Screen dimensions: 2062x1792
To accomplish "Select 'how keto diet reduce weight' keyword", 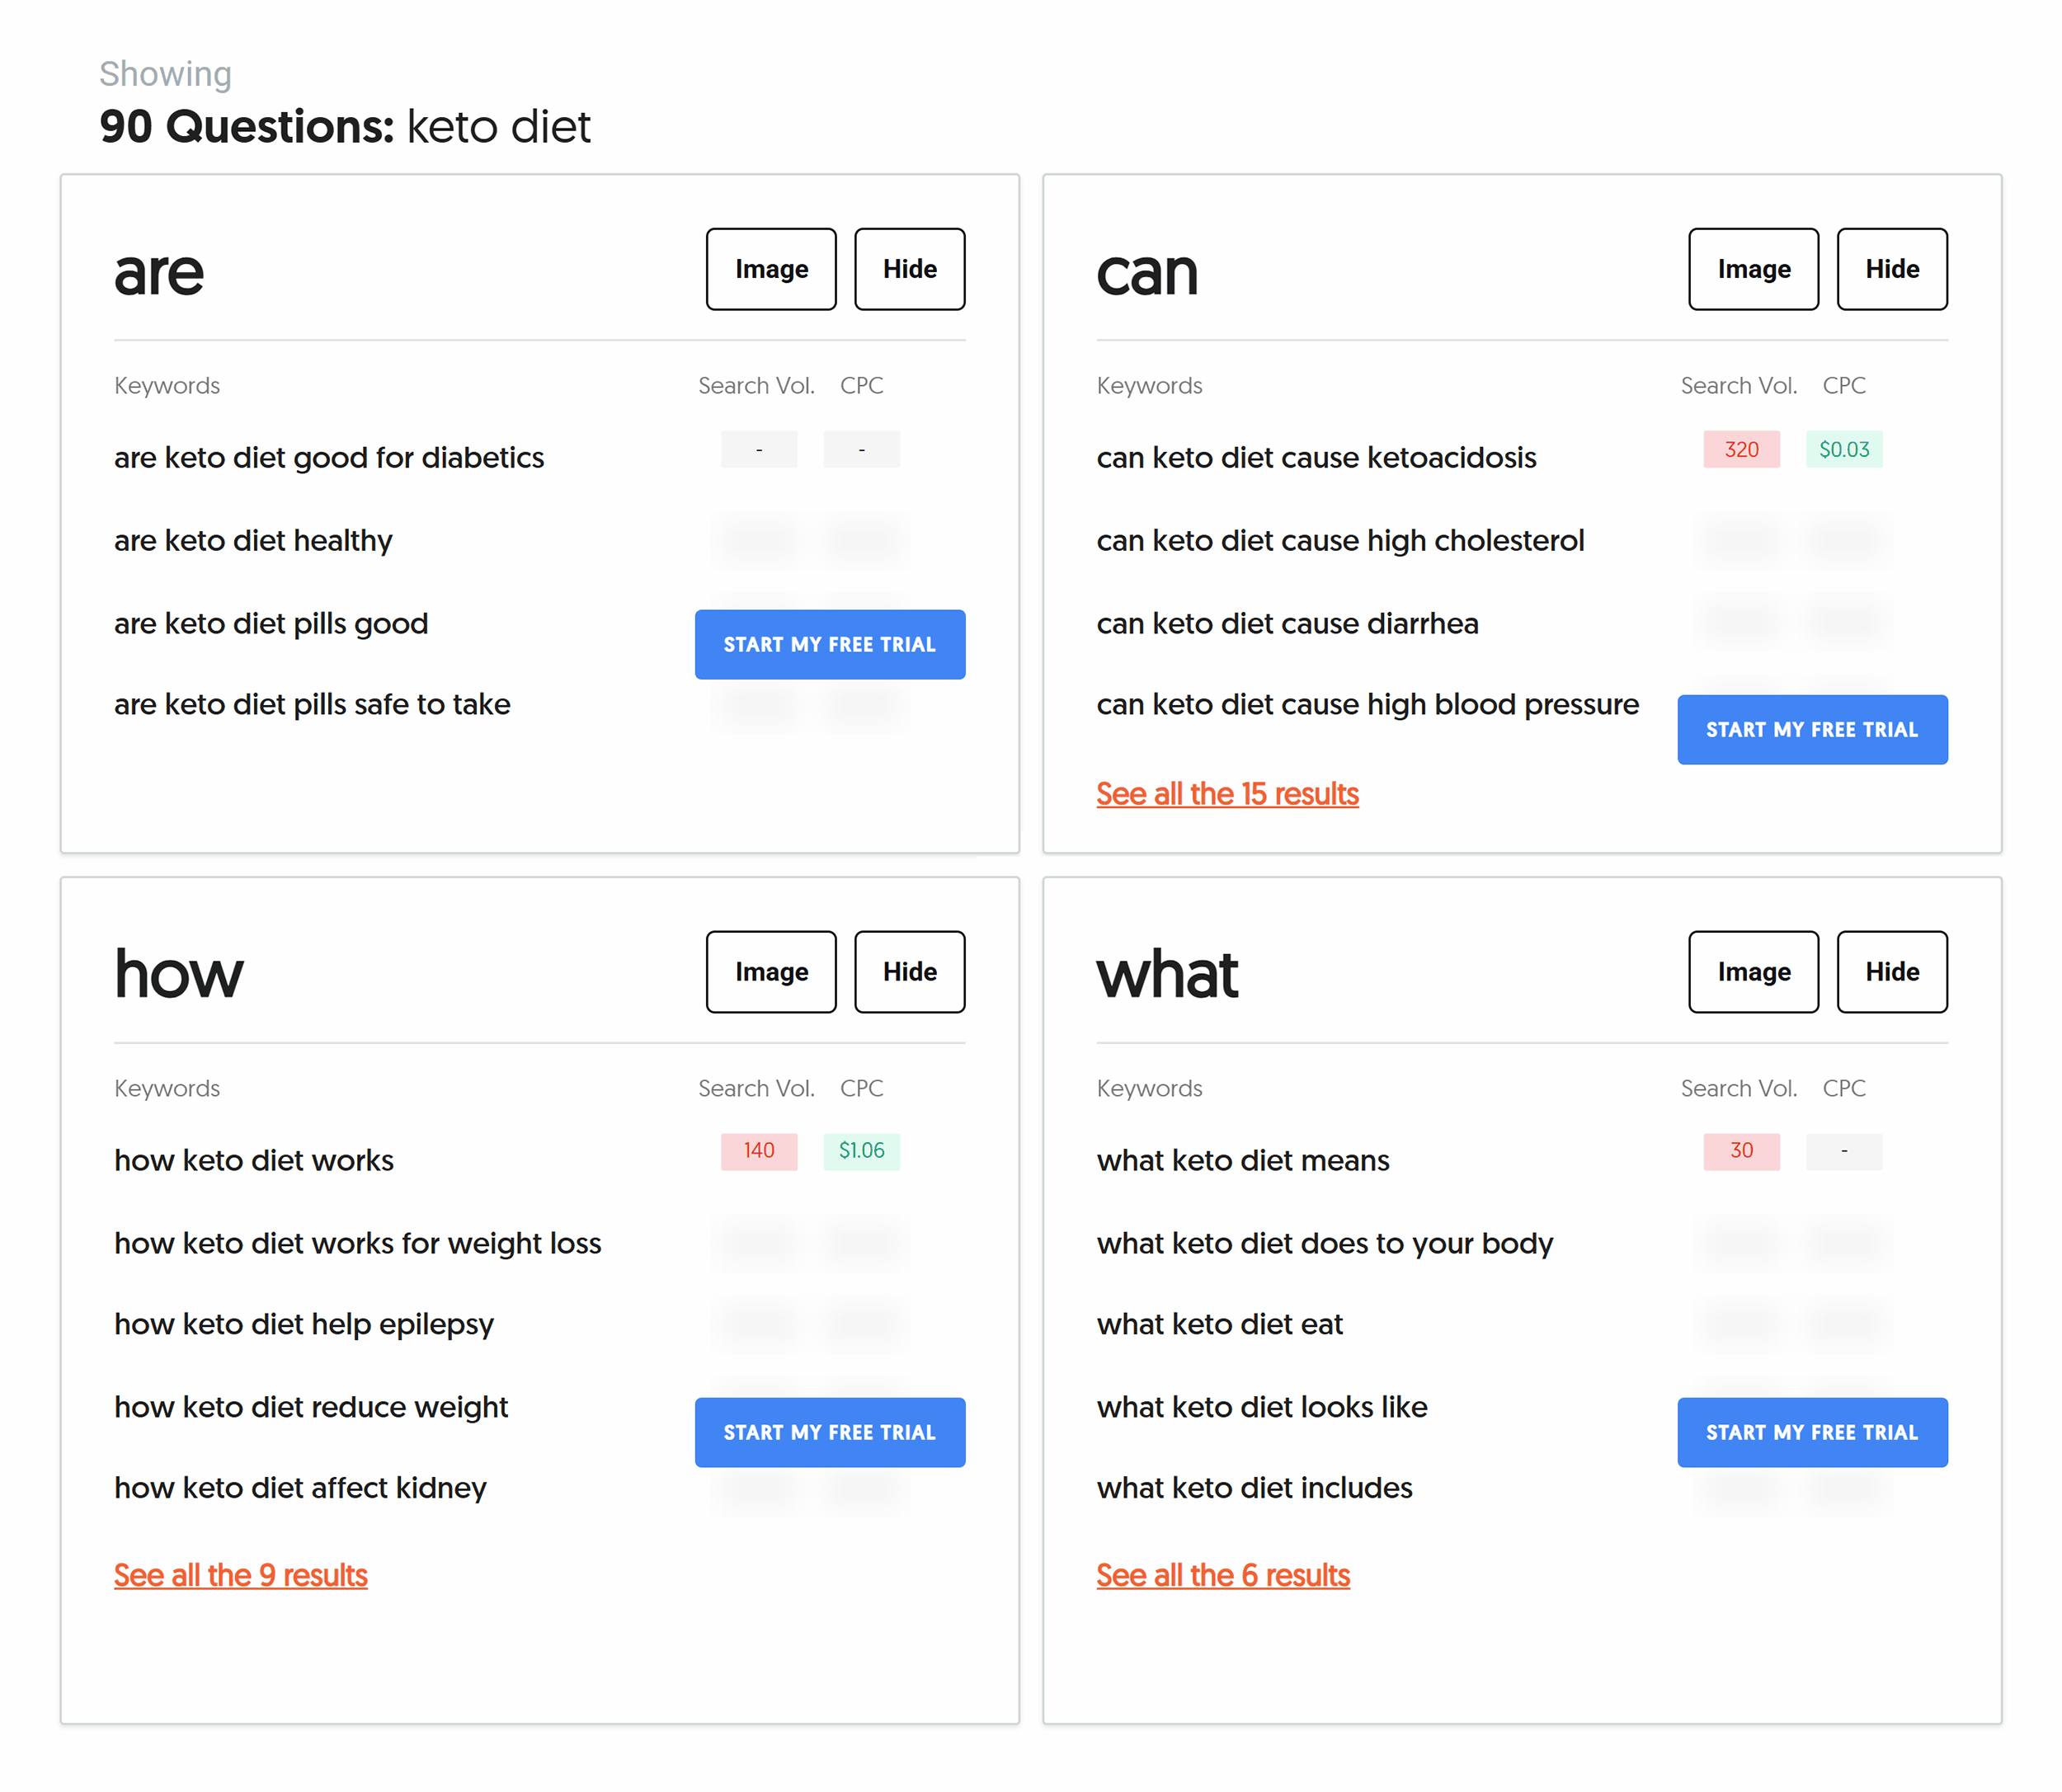I will (311, 1407).
